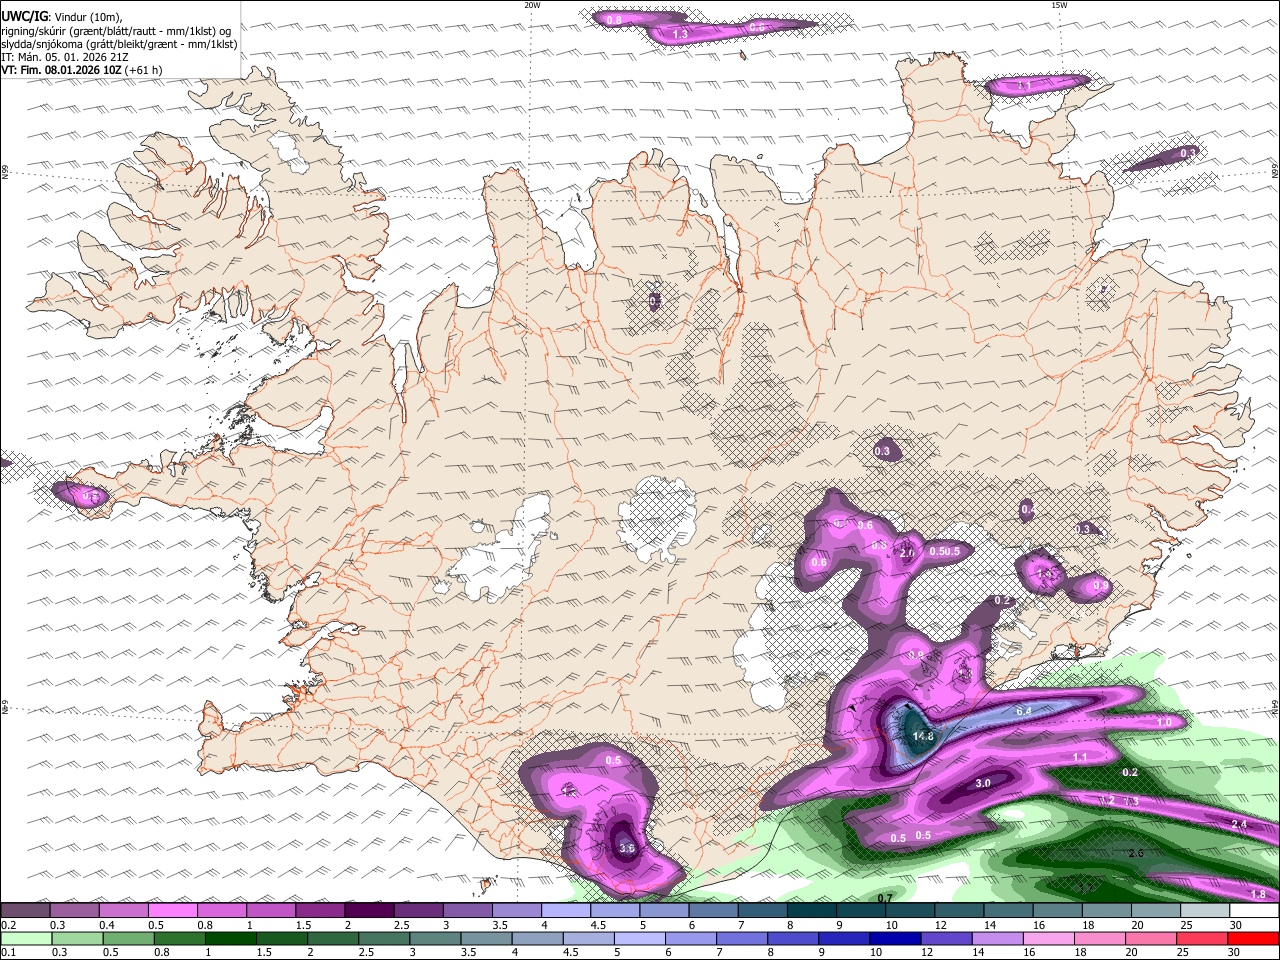
Task: Click the 2.6 value in the green rain area
Action: 1135,853
